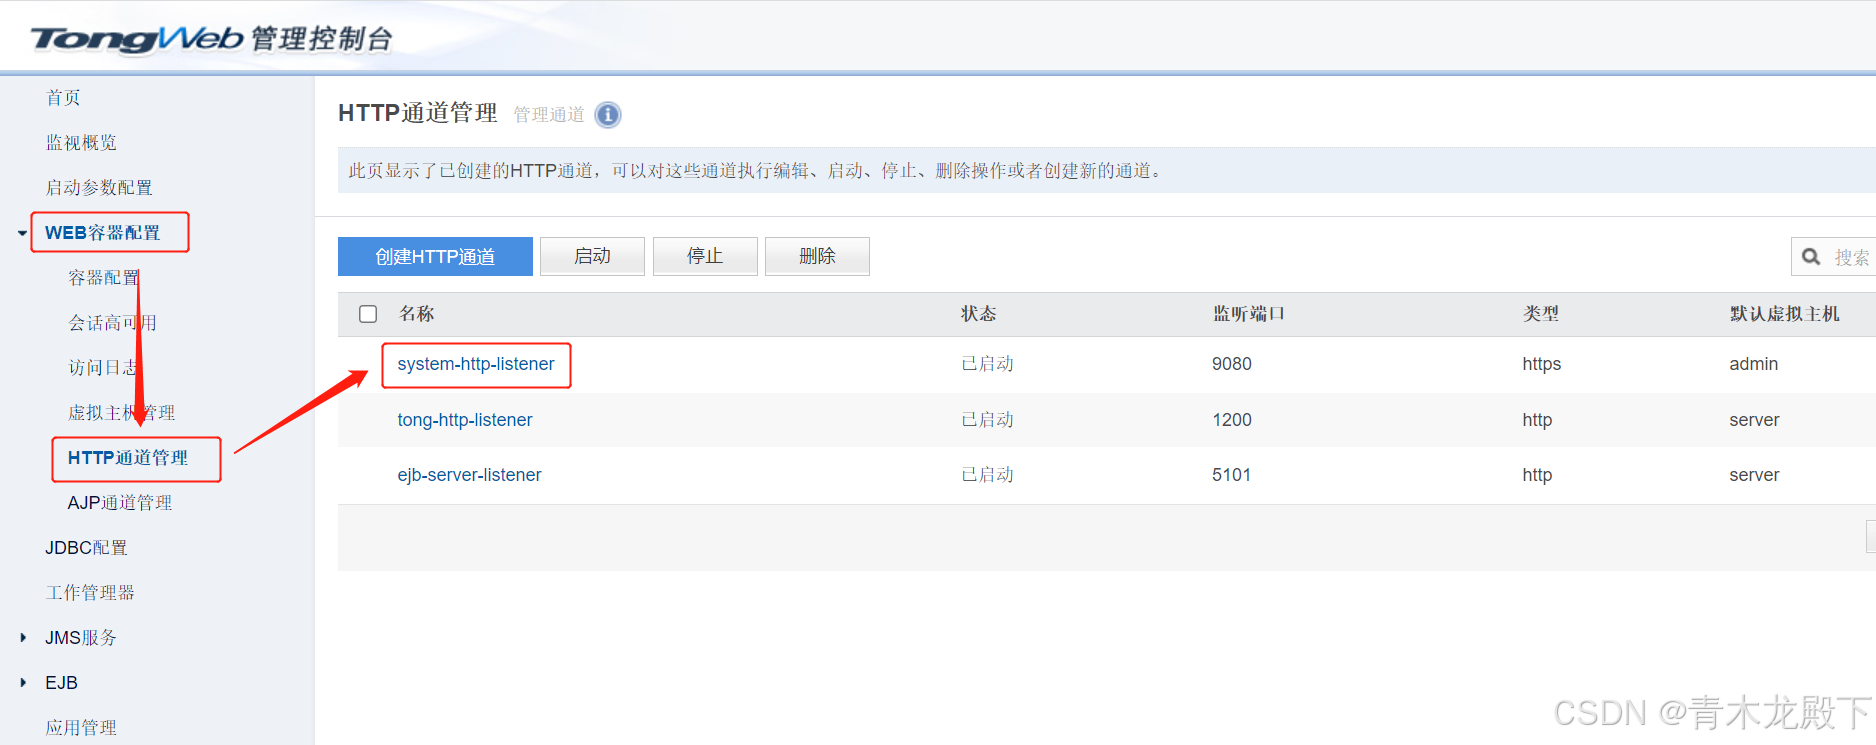
Task: Click the 停止 button
Action: coord(705,256)
